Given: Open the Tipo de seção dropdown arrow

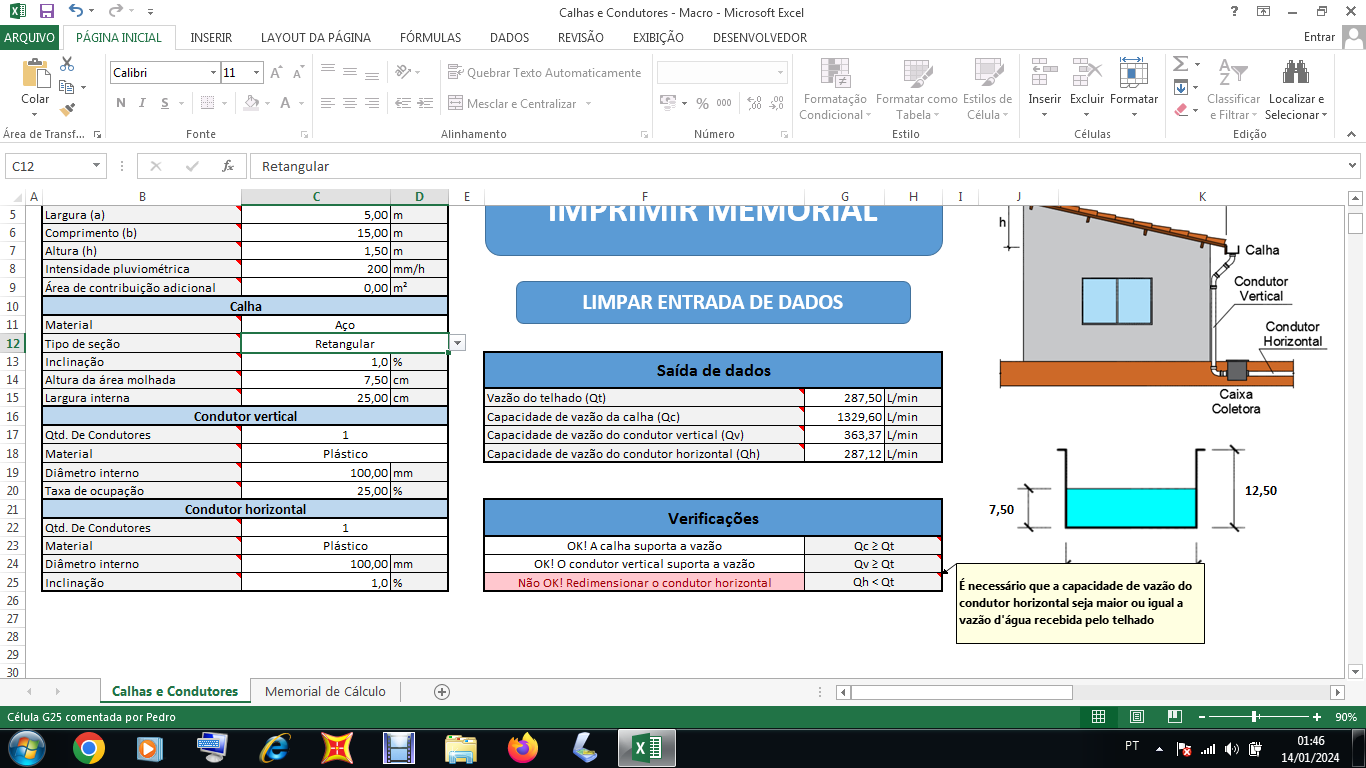Looking at the screenshot, I should pos(458,343).
